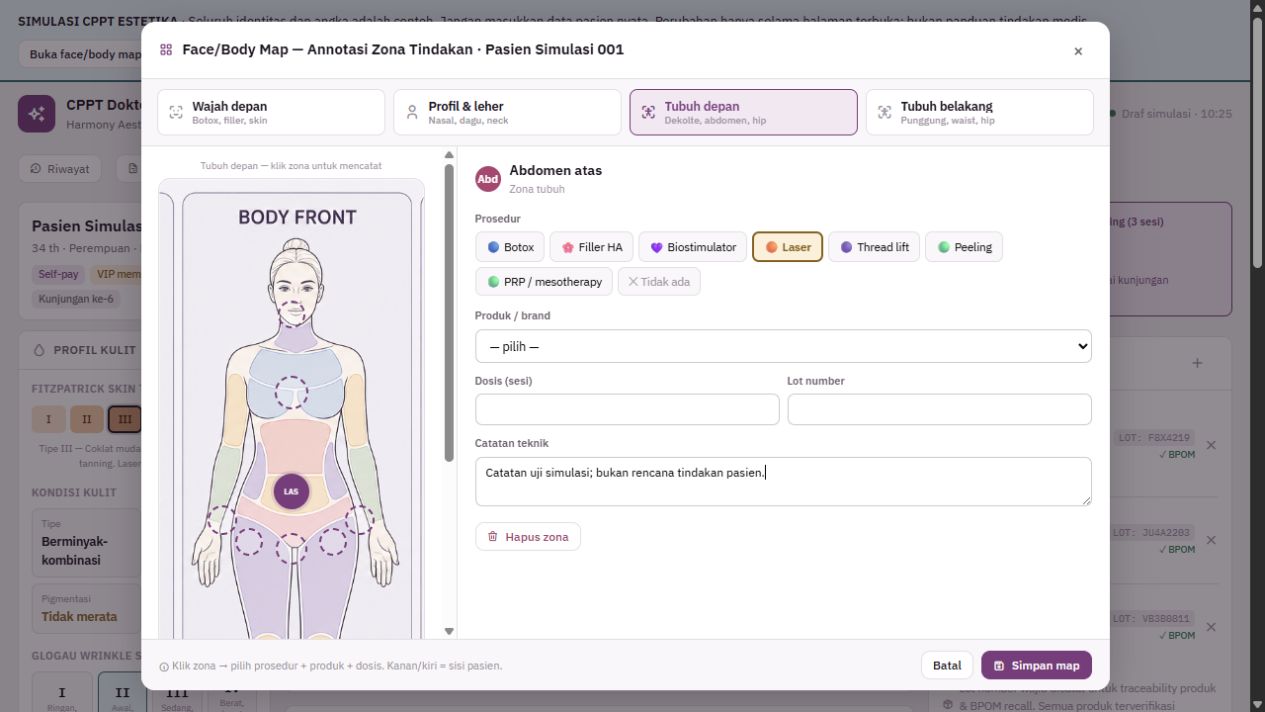Click the info icon in dialog footer hint
The height and width of the screenshot is (712, 1265).
(x=164, y=667)
